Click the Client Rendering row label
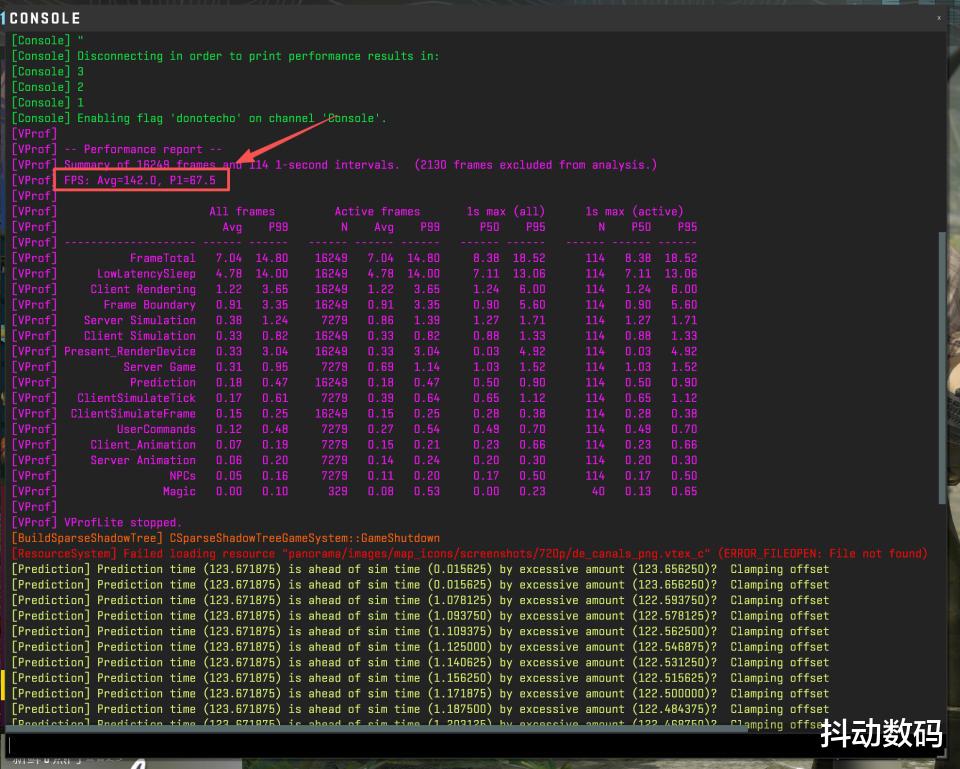 click(x=143, y=289)
